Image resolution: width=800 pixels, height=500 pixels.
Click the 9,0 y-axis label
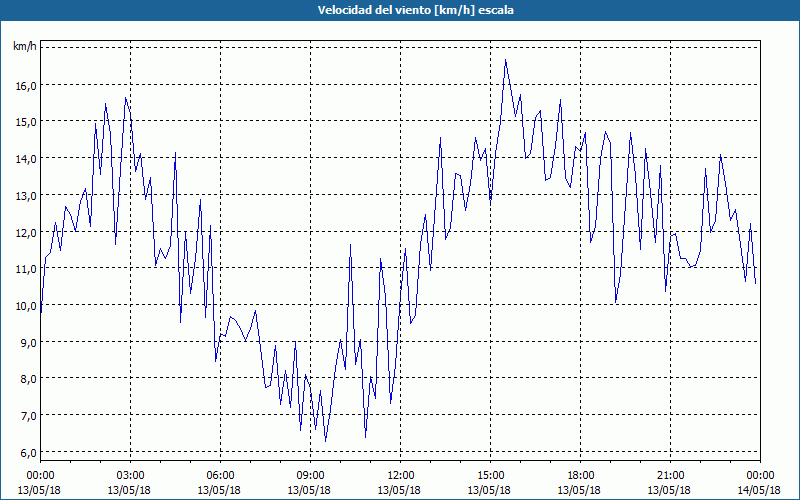click(x=29, y=343)
